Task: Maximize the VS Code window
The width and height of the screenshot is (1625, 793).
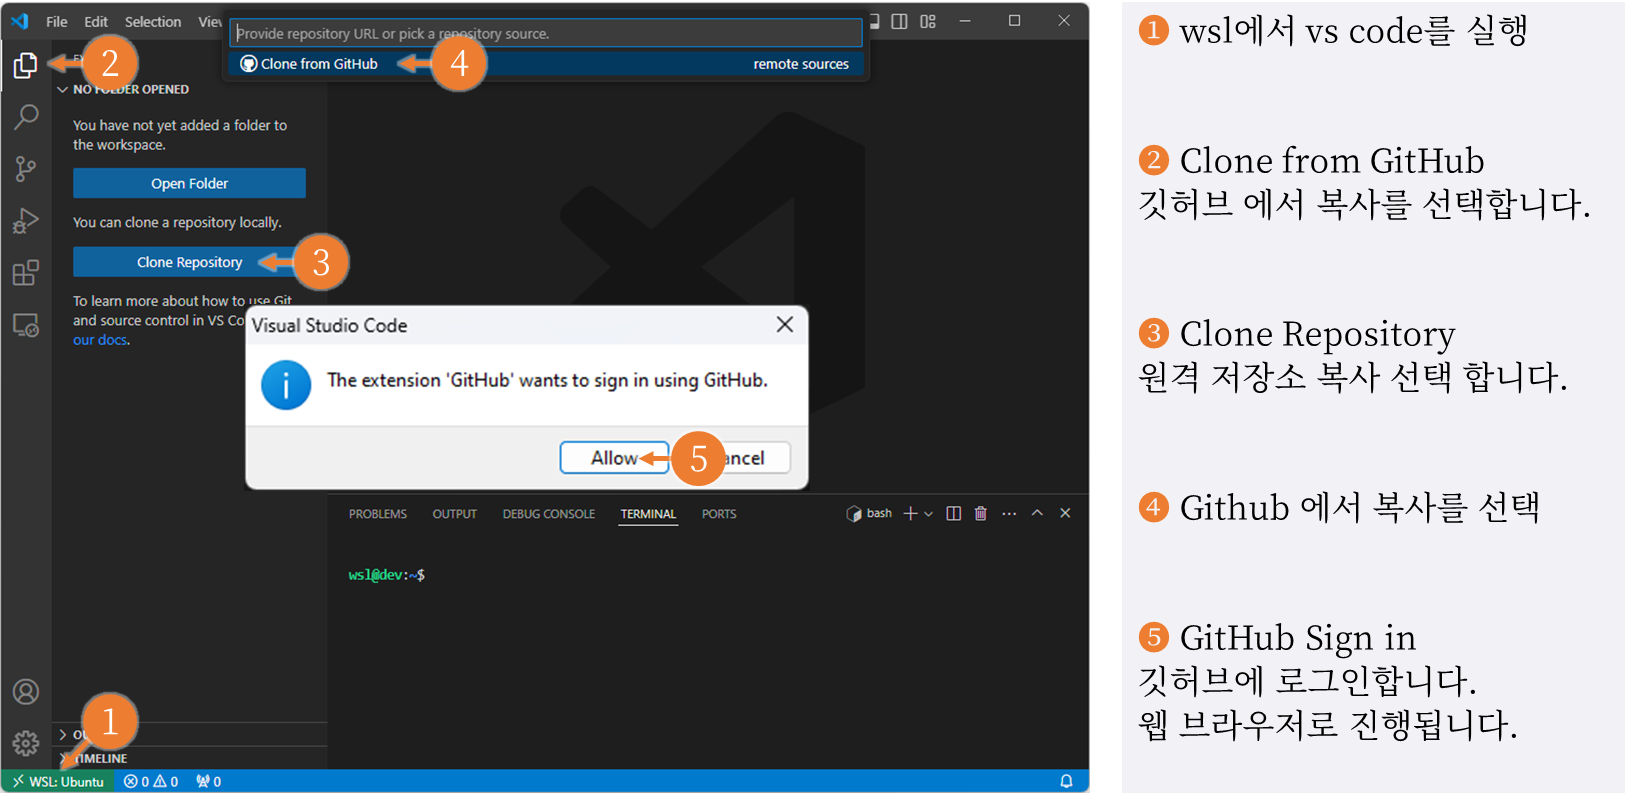Action: pyautogui.click(x=1014, y=21)
